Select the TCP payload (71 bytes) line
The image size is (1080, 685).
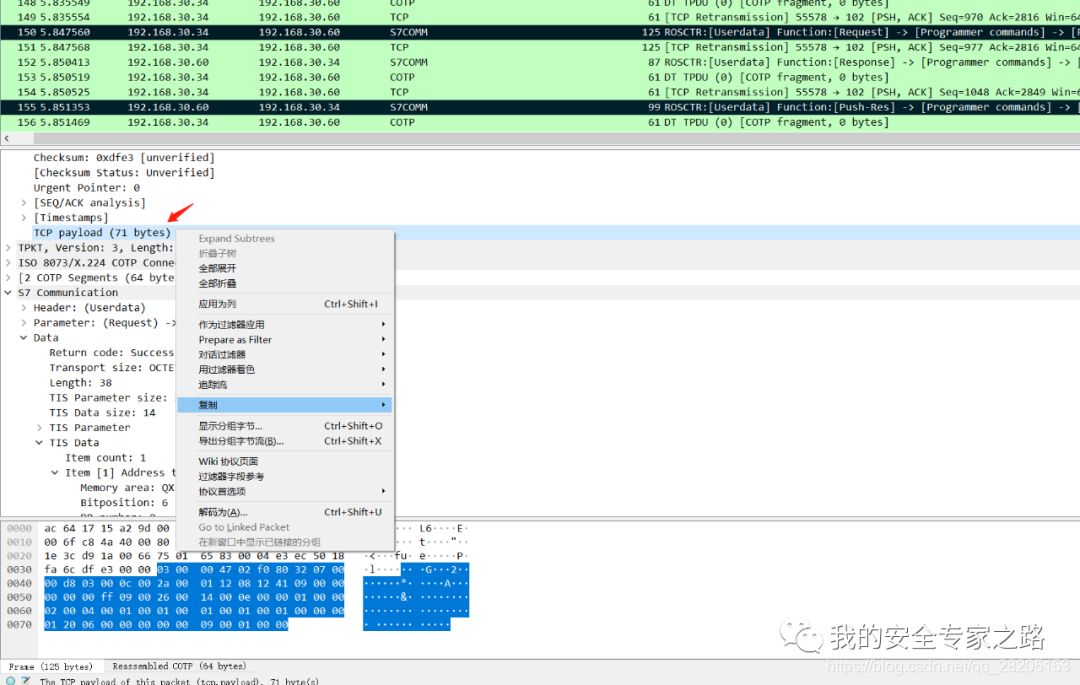pos(102,233)
